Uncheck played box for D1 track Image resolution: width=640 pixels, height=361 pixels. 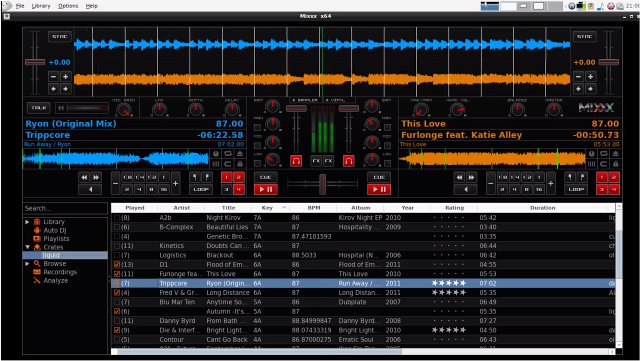pyautogui.click(x=117, y=265)
